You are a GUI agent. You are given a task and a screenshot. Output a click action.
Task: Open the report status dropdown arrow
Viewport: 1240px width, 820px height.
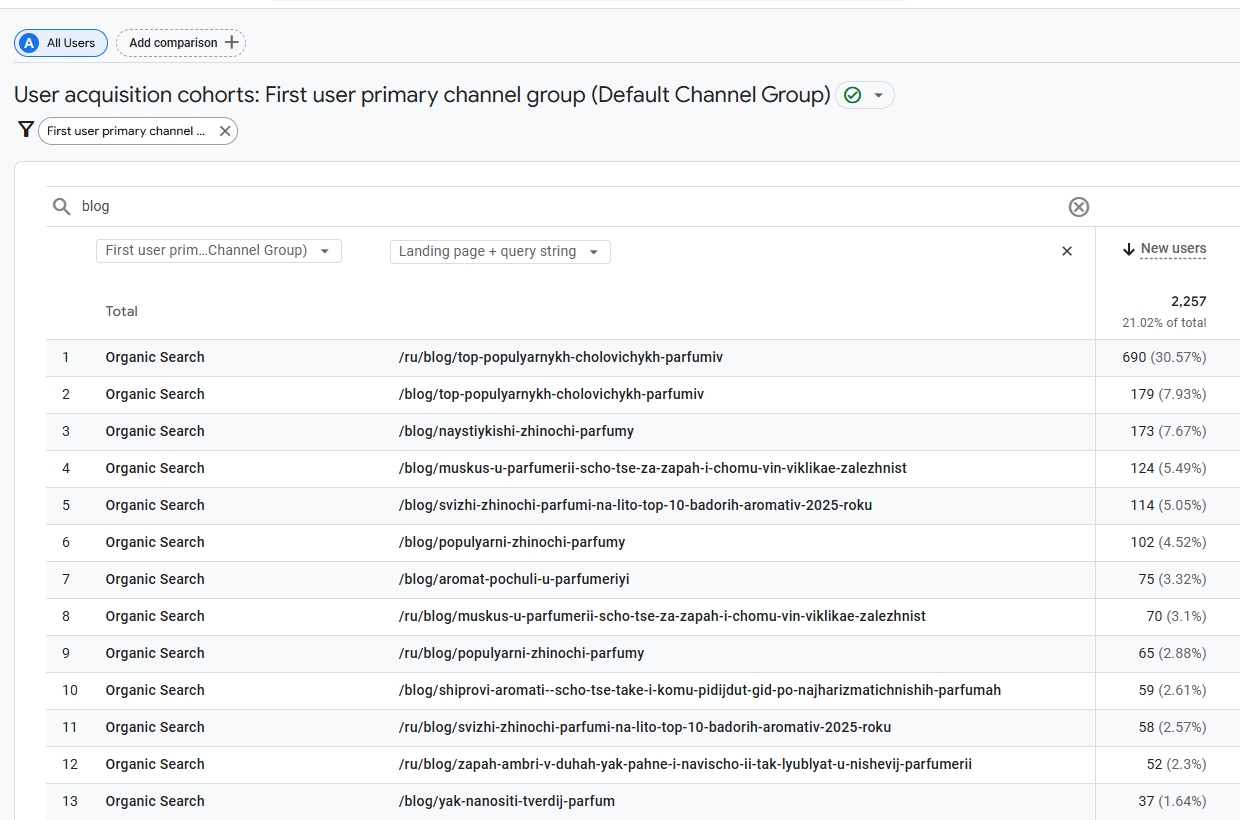(x=878, y=95)
